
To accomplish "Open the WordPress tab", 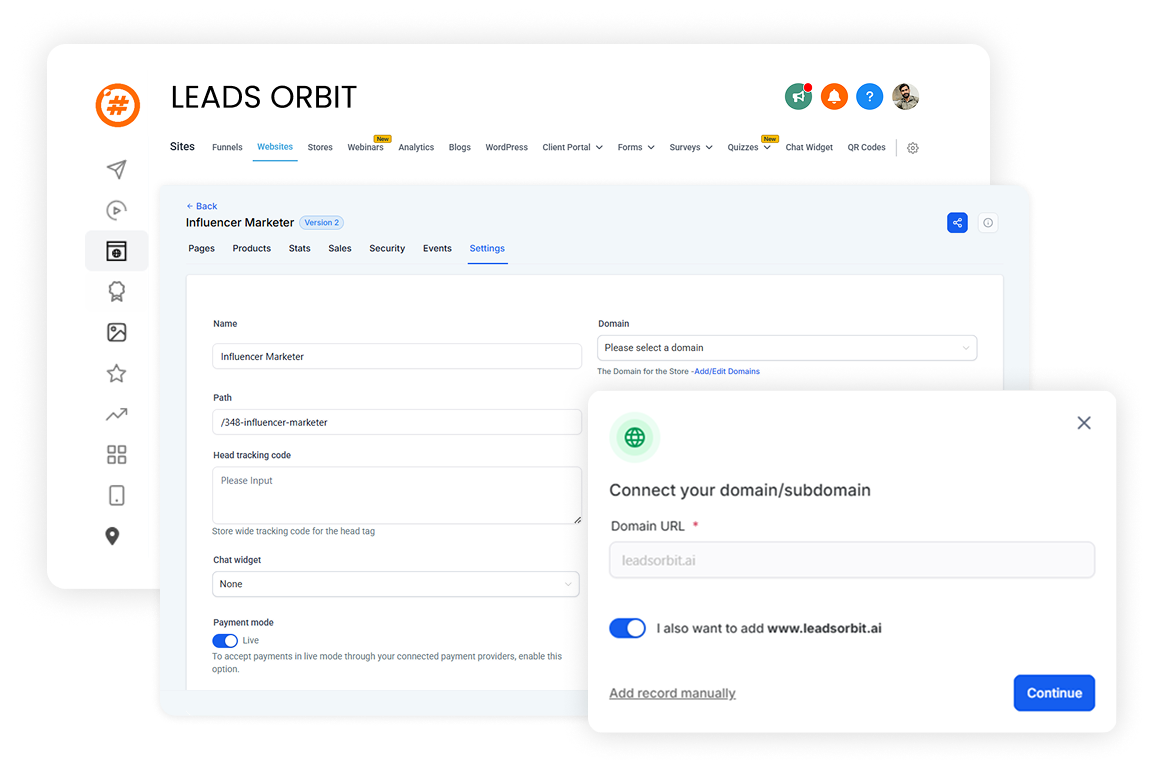I will [507, 147].
